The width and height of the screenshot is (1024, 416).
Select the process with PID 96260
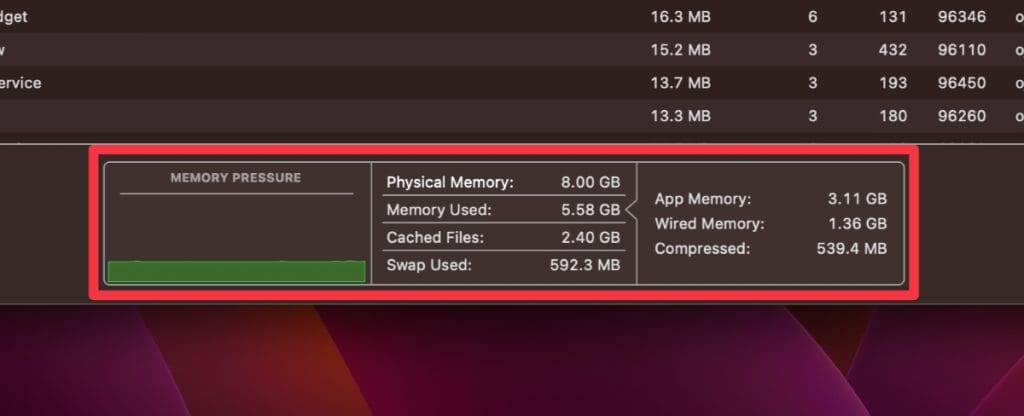[951, 116]
